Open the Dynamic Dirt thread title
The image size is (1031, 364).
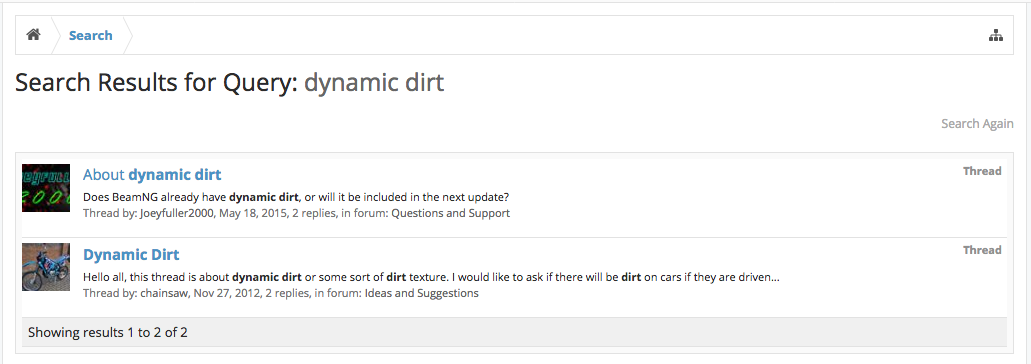(131, 254)
